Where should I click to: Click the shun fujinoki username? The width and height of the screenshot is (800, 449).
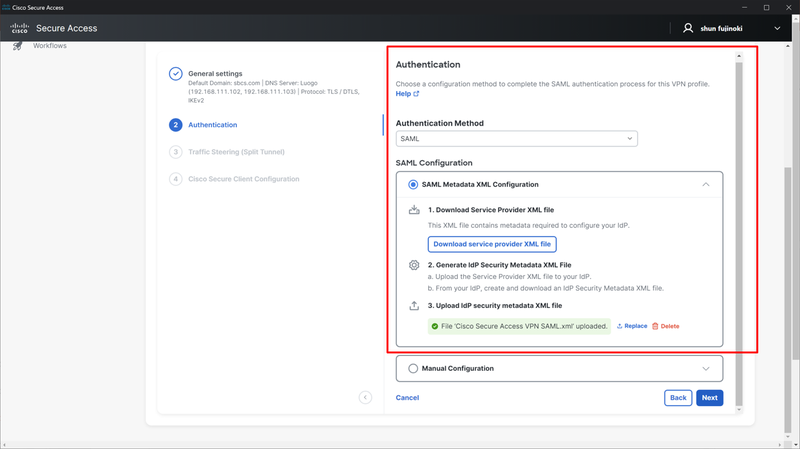[721, 29]
